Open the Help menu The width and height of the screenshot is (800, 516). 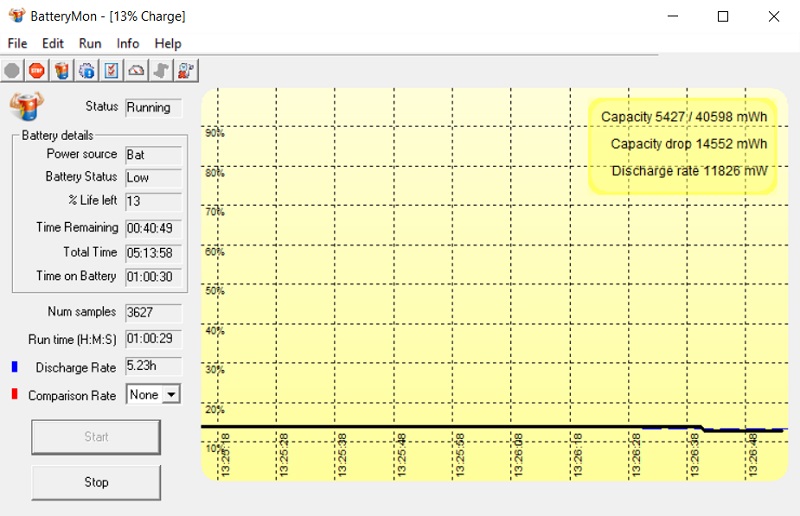coord(168,43)
